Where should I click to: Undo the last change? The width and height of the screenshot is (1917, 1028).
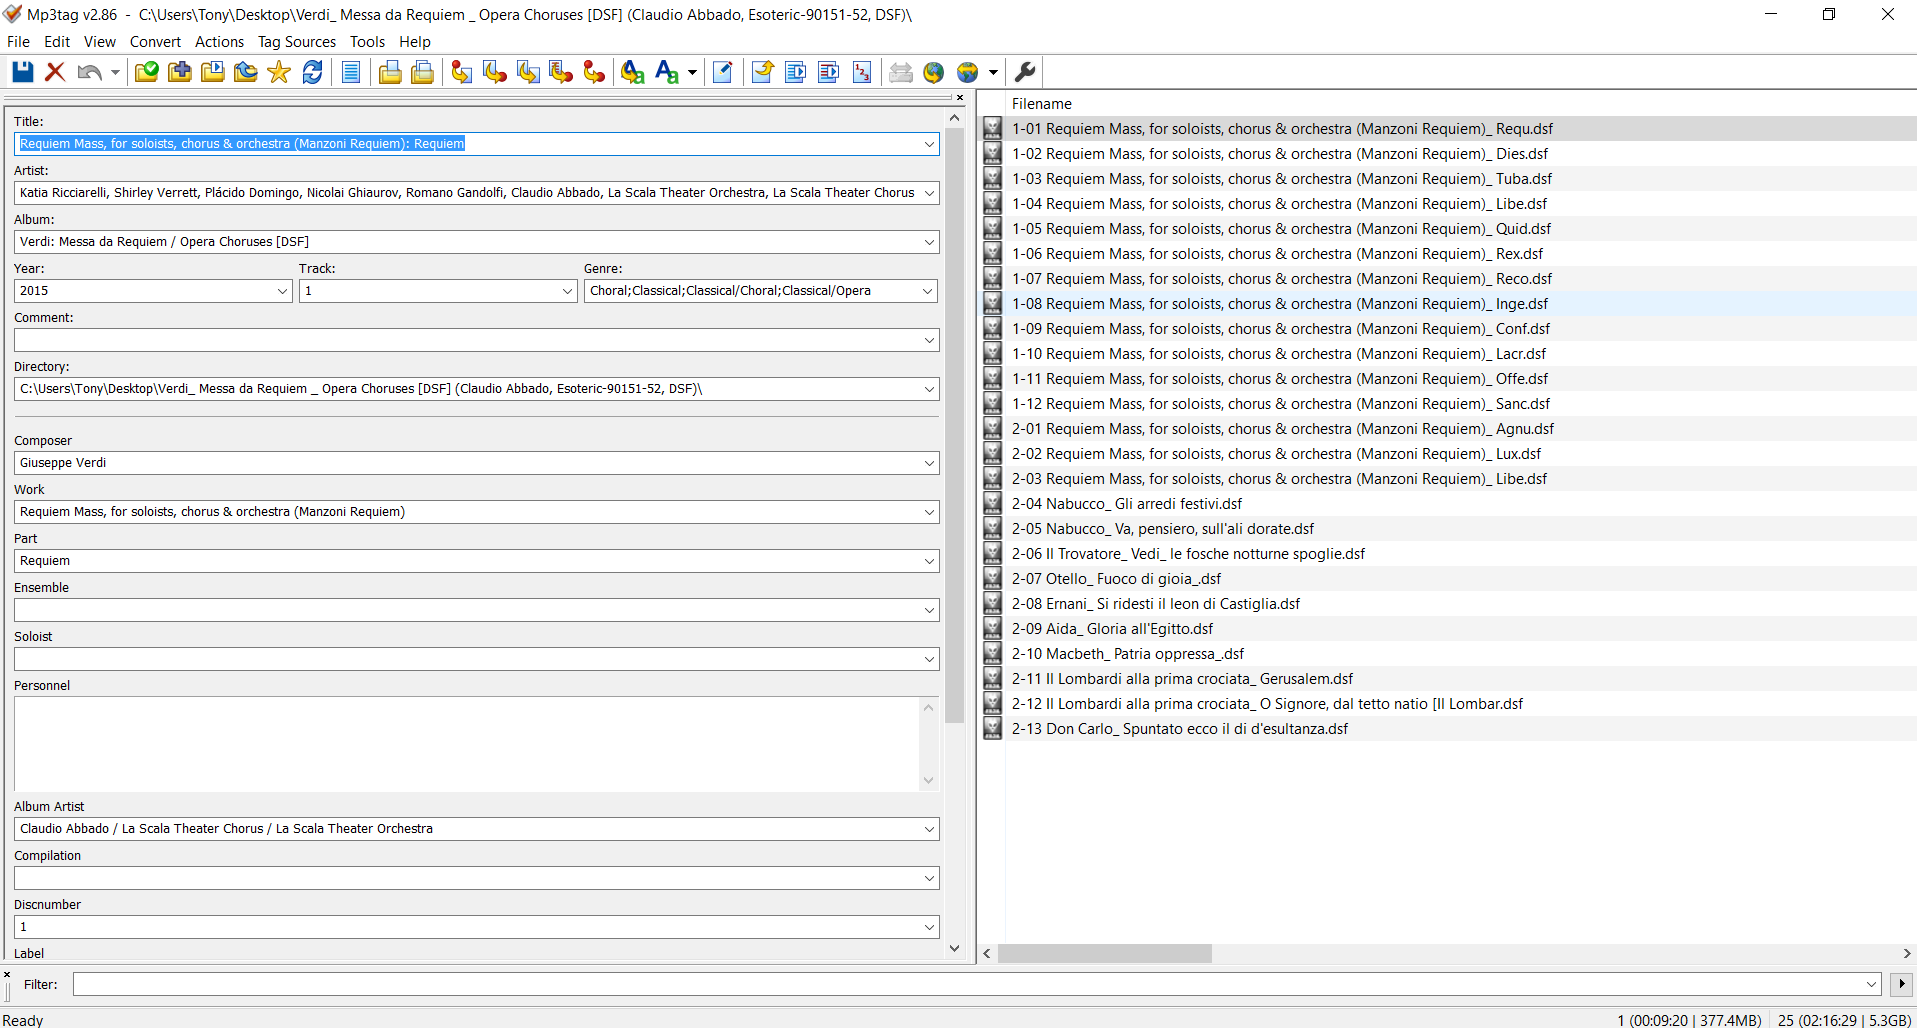(x=89, y=72)
